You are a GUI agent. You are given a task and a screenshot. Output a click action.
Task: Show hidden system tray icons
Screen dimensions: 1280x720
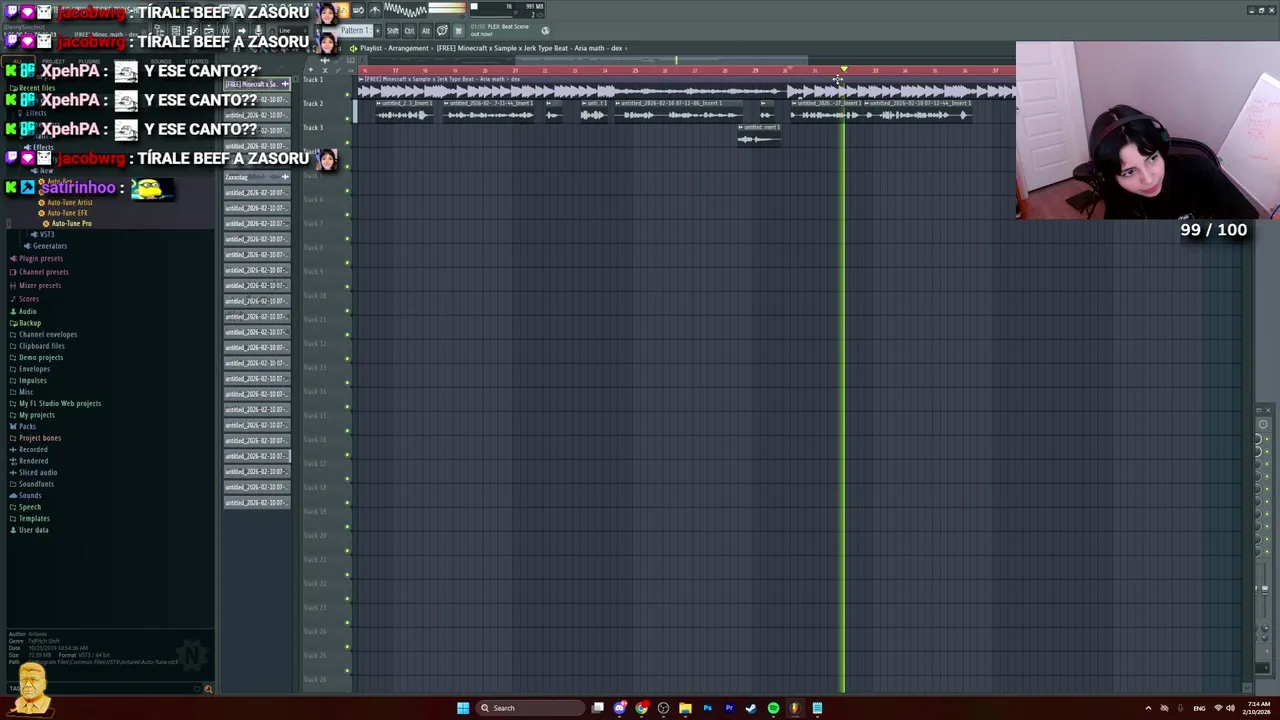tap(1148, 708)
